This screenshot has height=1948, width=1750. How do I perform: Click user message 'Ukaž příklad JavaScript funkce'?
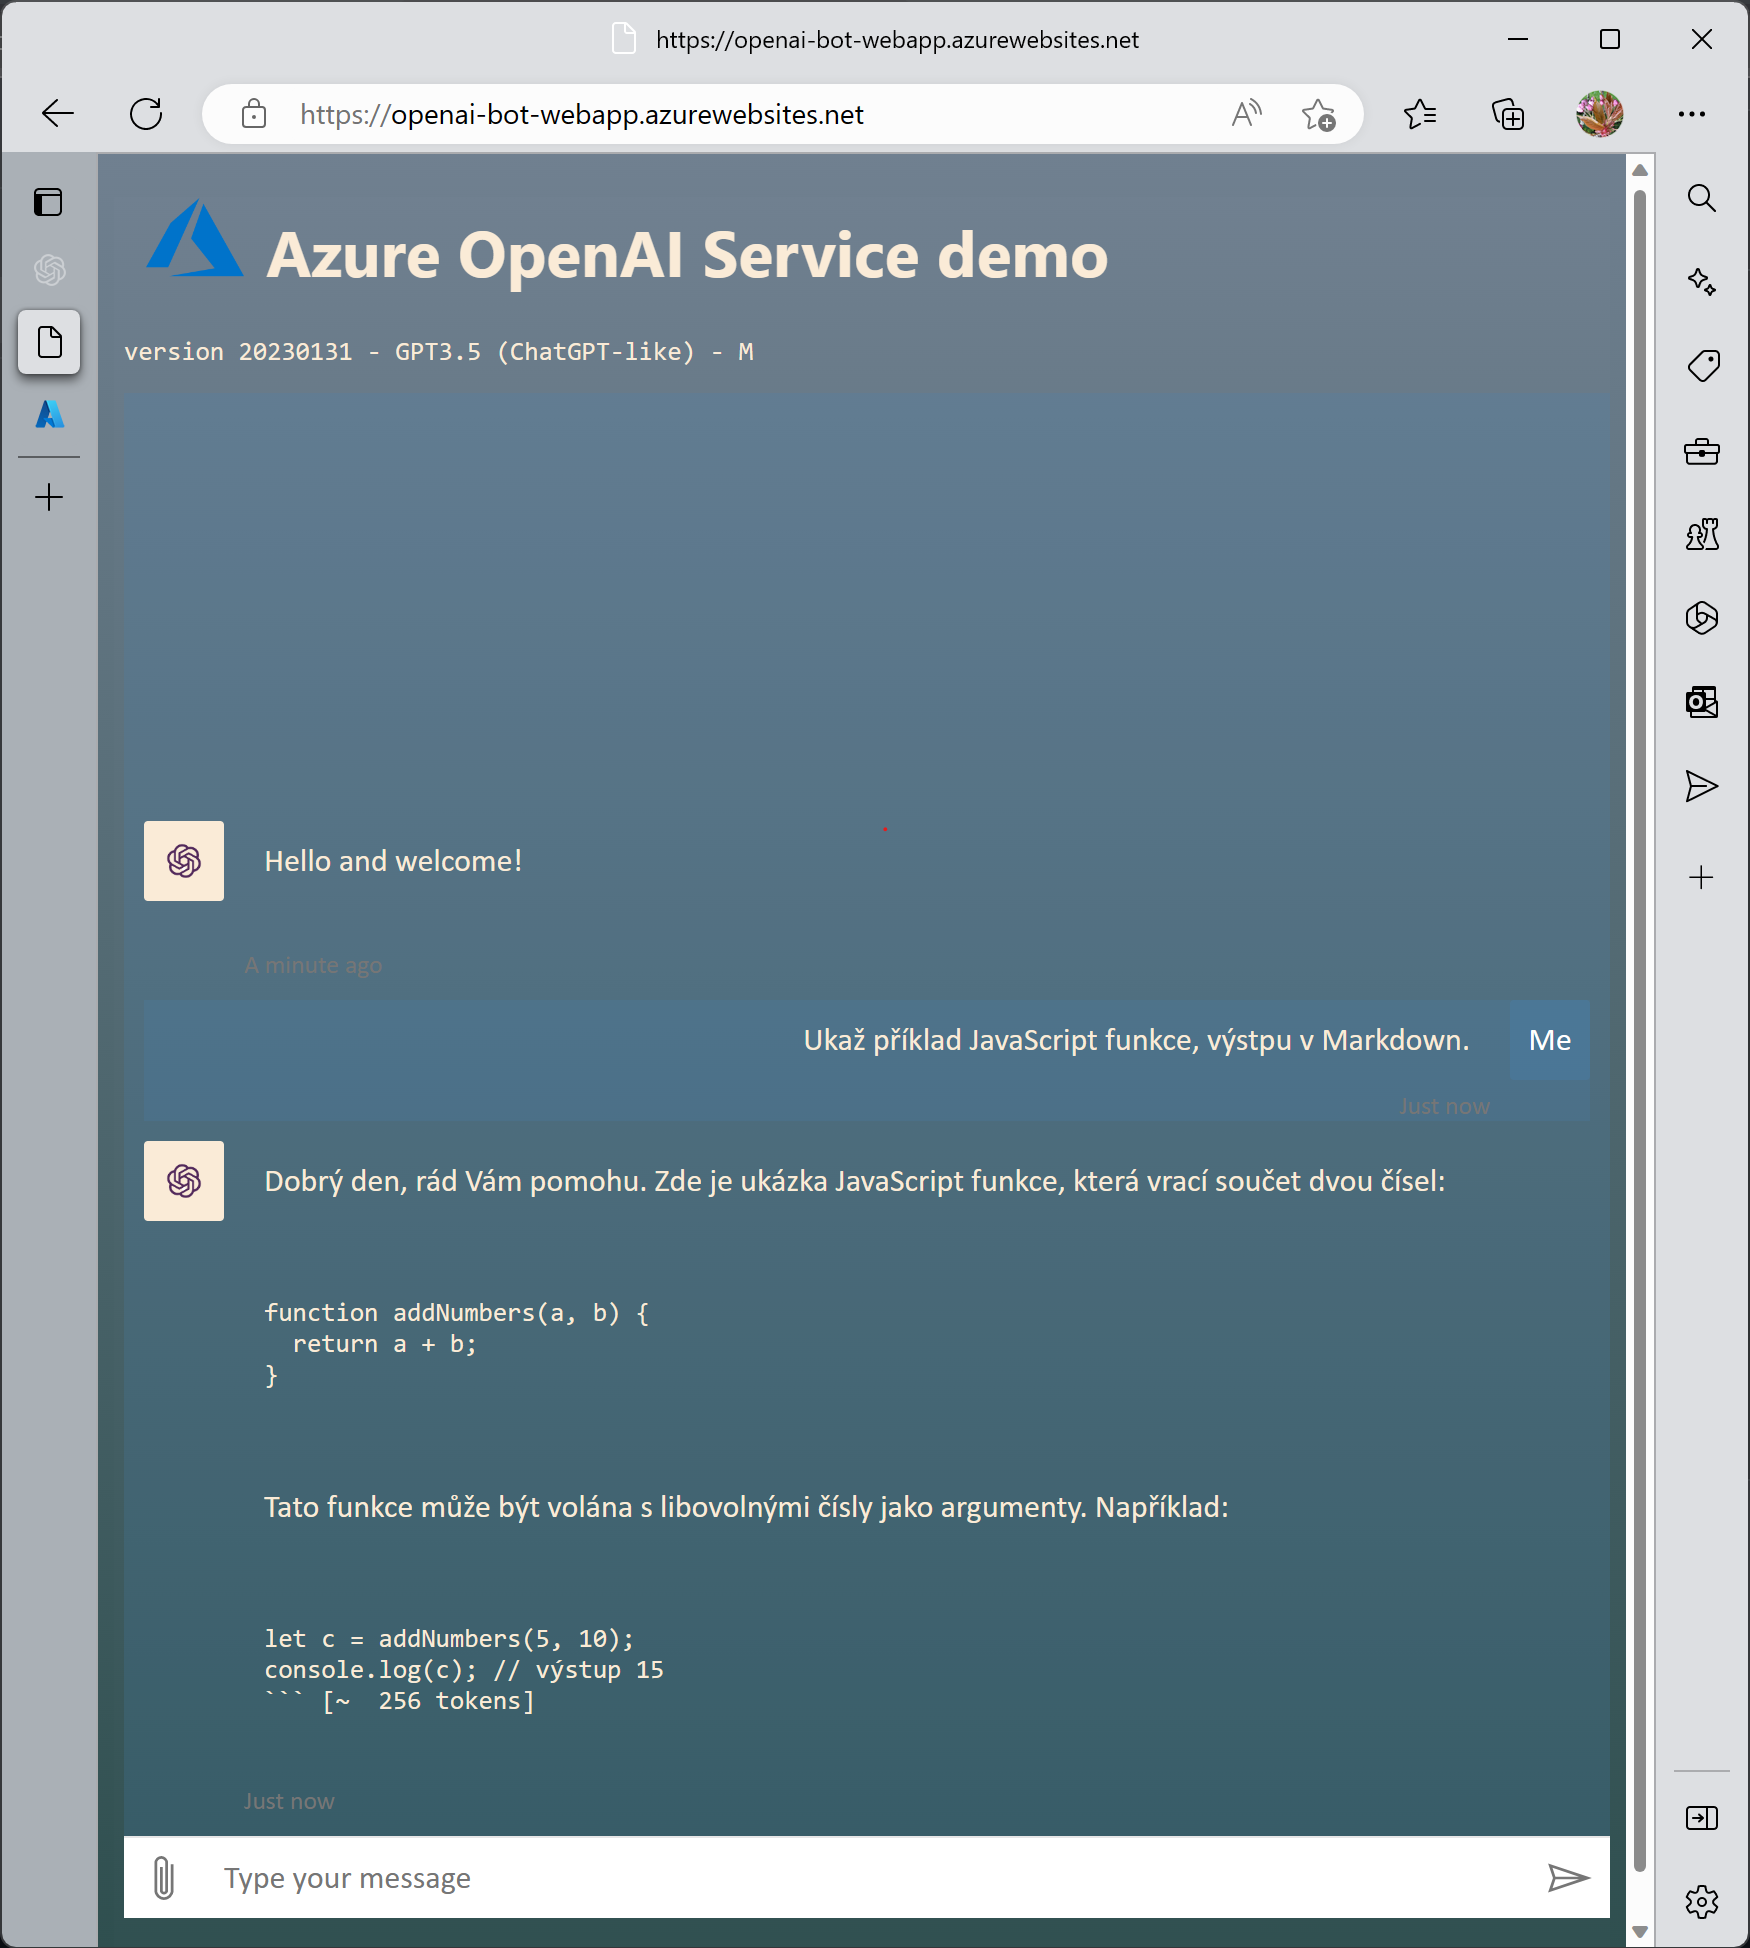(x=1136, y=1040)
